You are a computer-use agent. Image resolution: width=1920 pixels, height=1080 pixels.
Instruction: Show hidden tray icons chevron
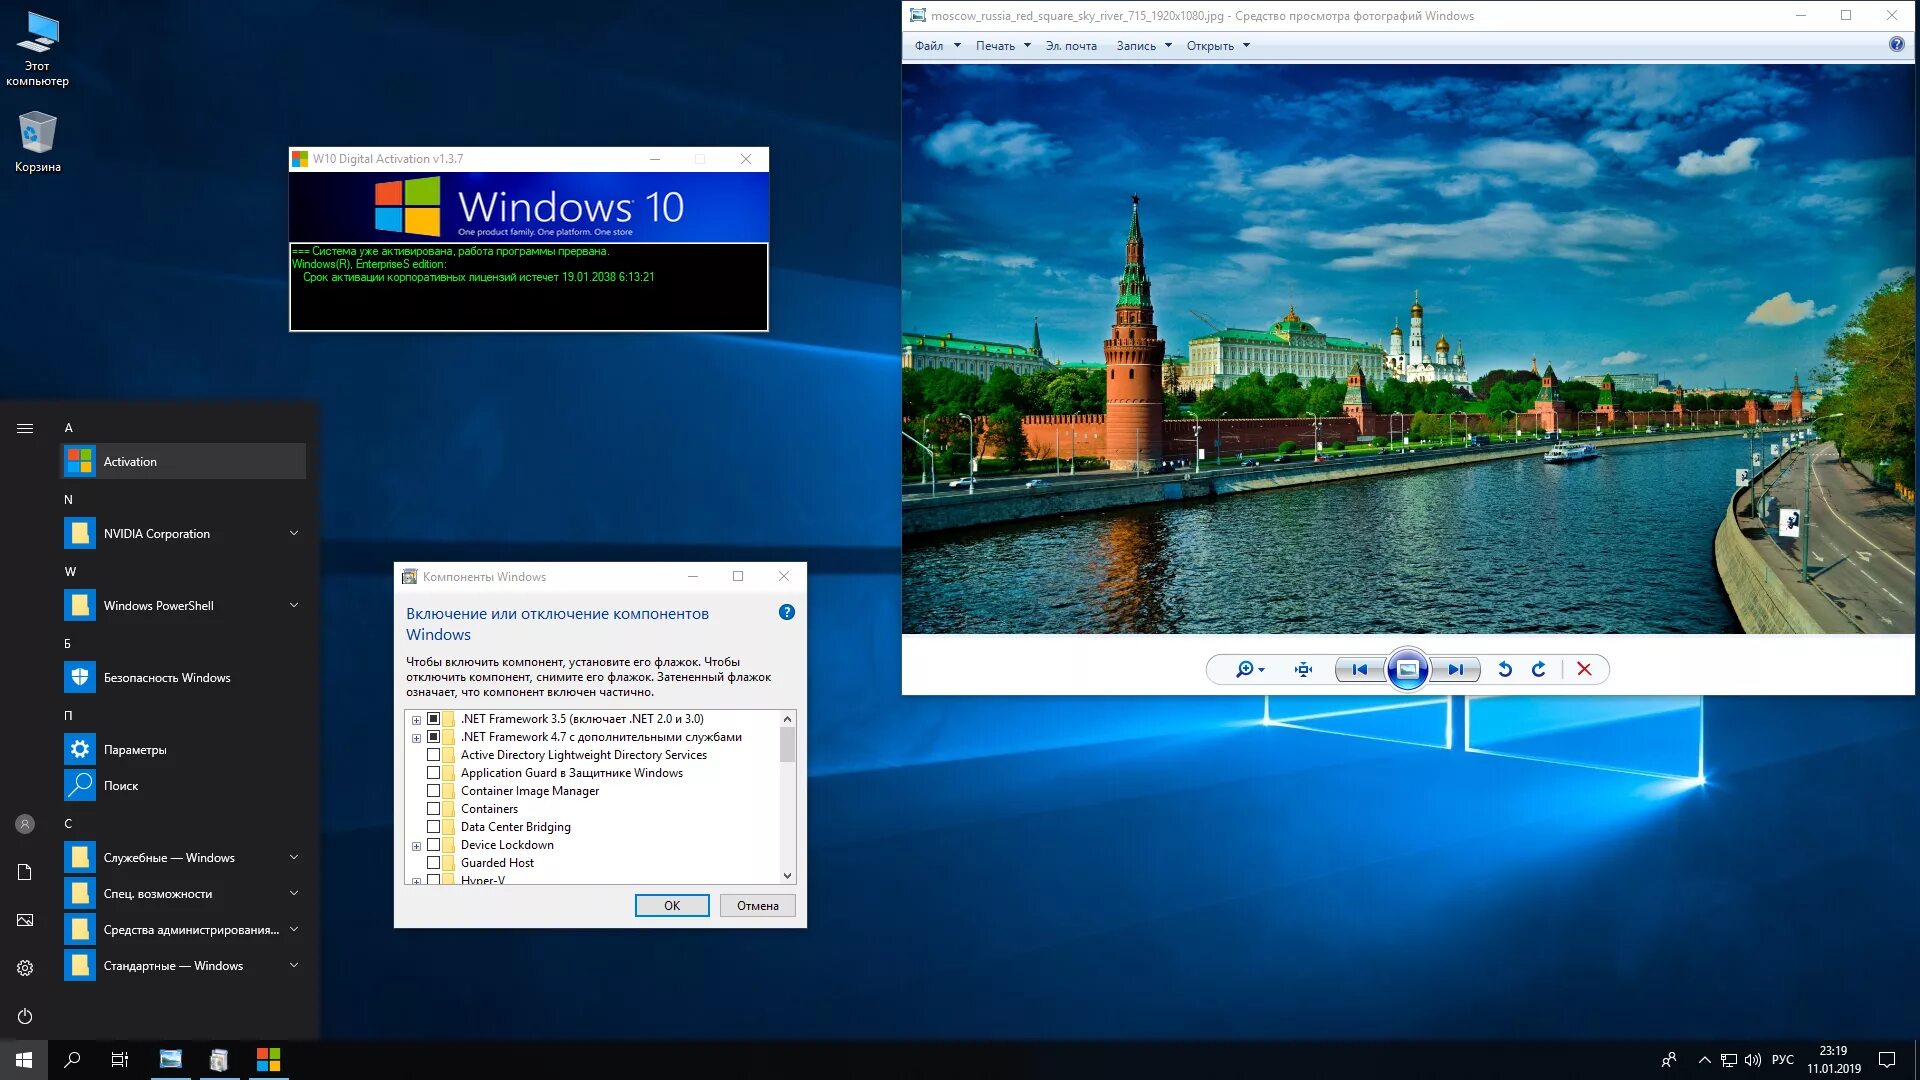[x=1704, y=1060]
